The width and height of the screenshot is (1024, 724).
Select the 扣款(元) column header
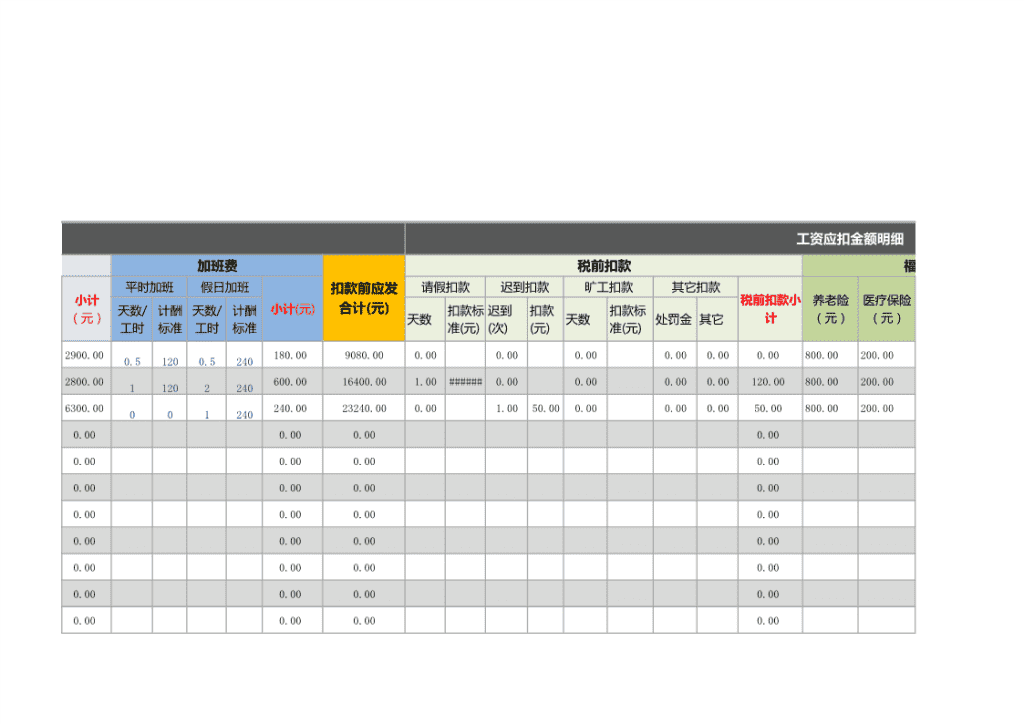point(545,319)
